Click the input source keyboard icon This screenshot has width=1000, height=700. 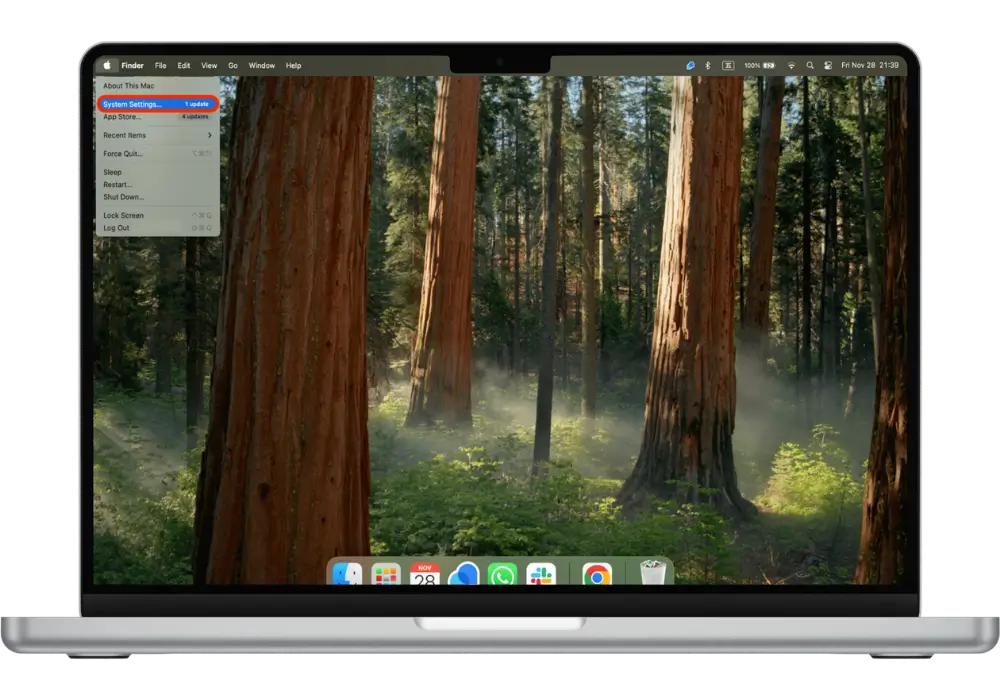727,65
